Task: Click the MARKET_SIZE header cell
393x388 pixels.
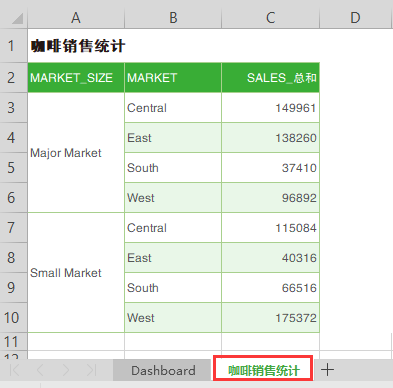Action: (x=76, y=77)
